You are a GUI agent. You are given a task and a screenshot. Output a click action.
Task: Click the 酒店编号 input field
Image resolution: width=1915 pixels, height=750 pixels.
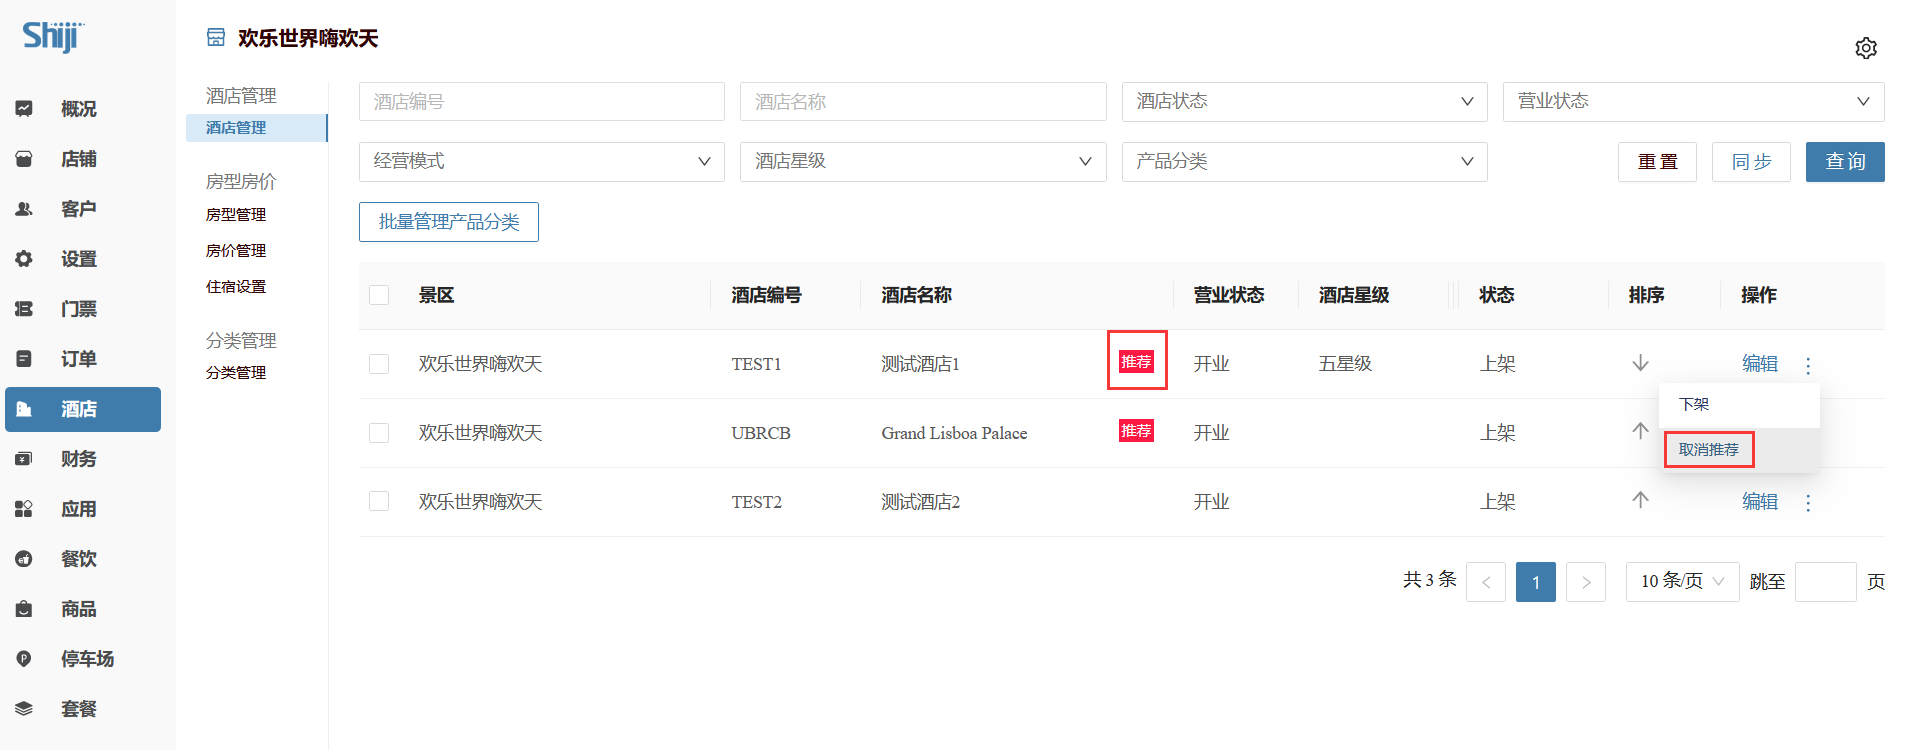(541, 102)
